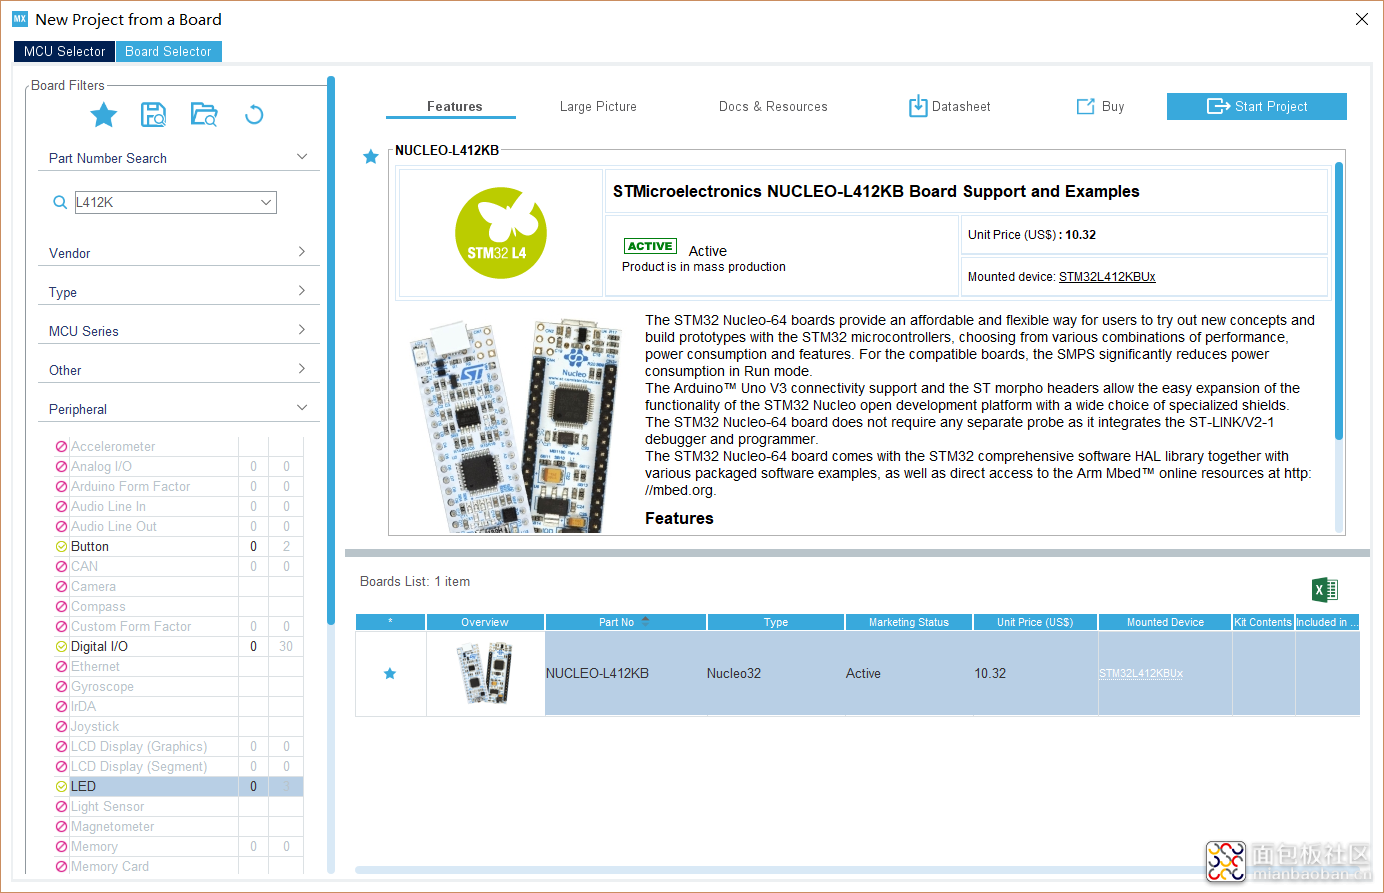
Task: Click the Nucleo board photo in details
Action: coord(515,425)
